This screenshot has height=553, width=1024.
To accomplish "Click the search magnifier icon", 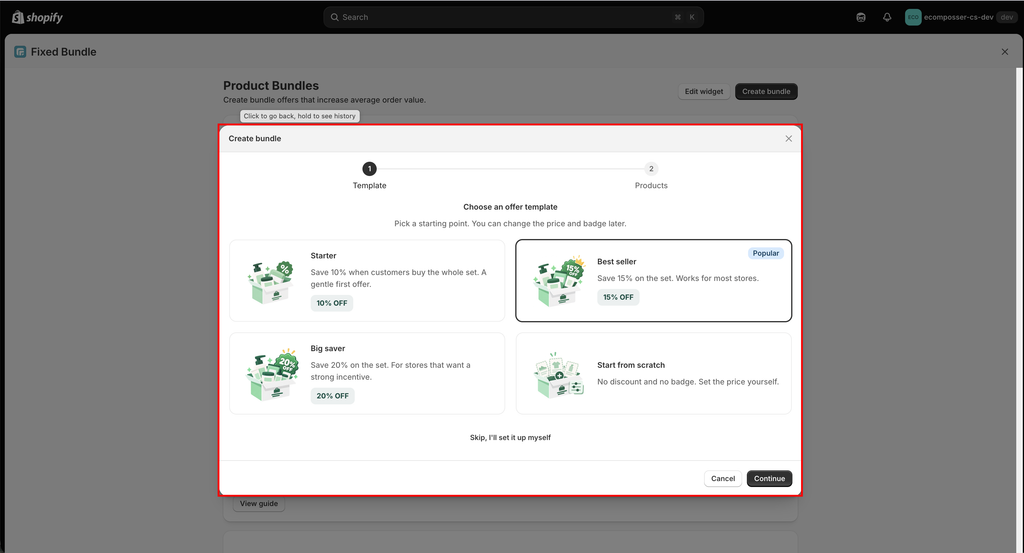I will 334,18.
